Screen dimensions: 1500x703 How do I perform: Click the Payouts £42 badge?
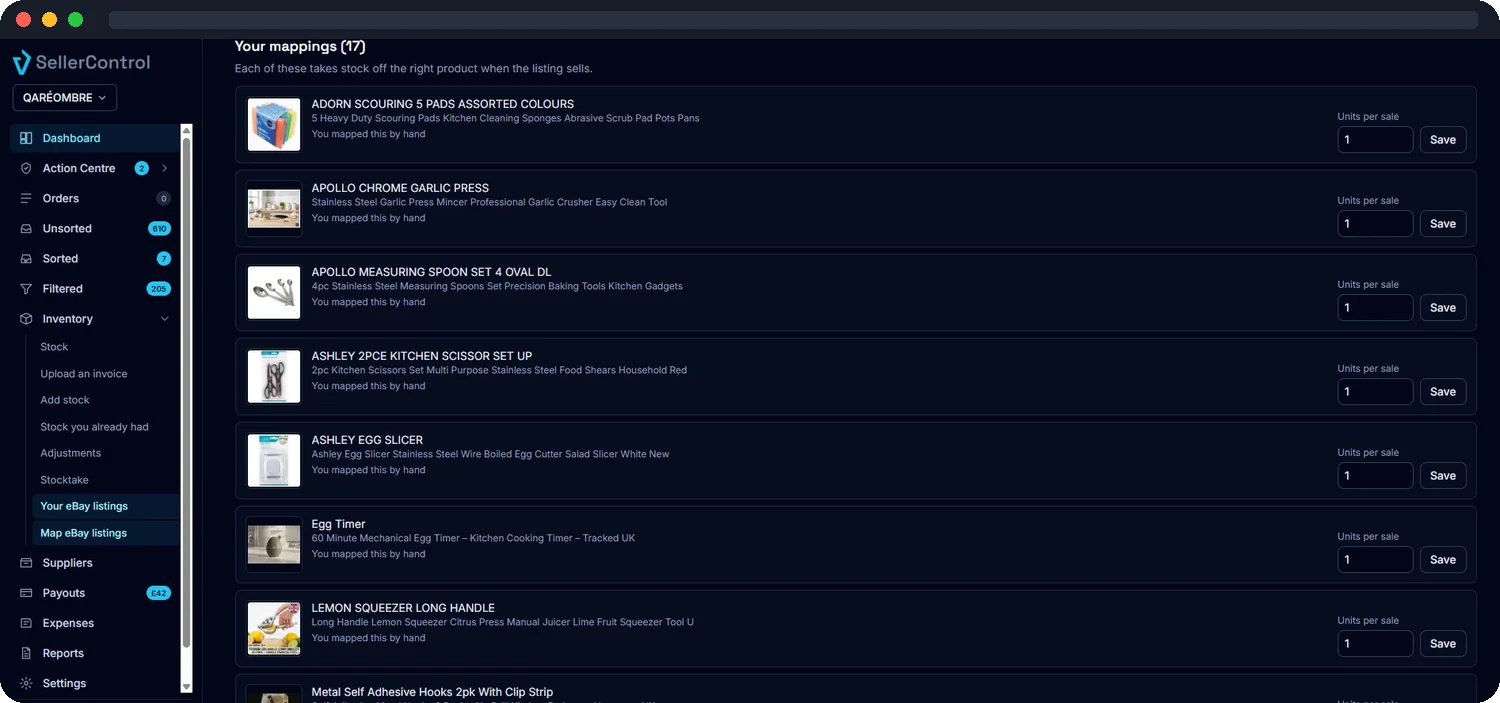click(159, 593)
